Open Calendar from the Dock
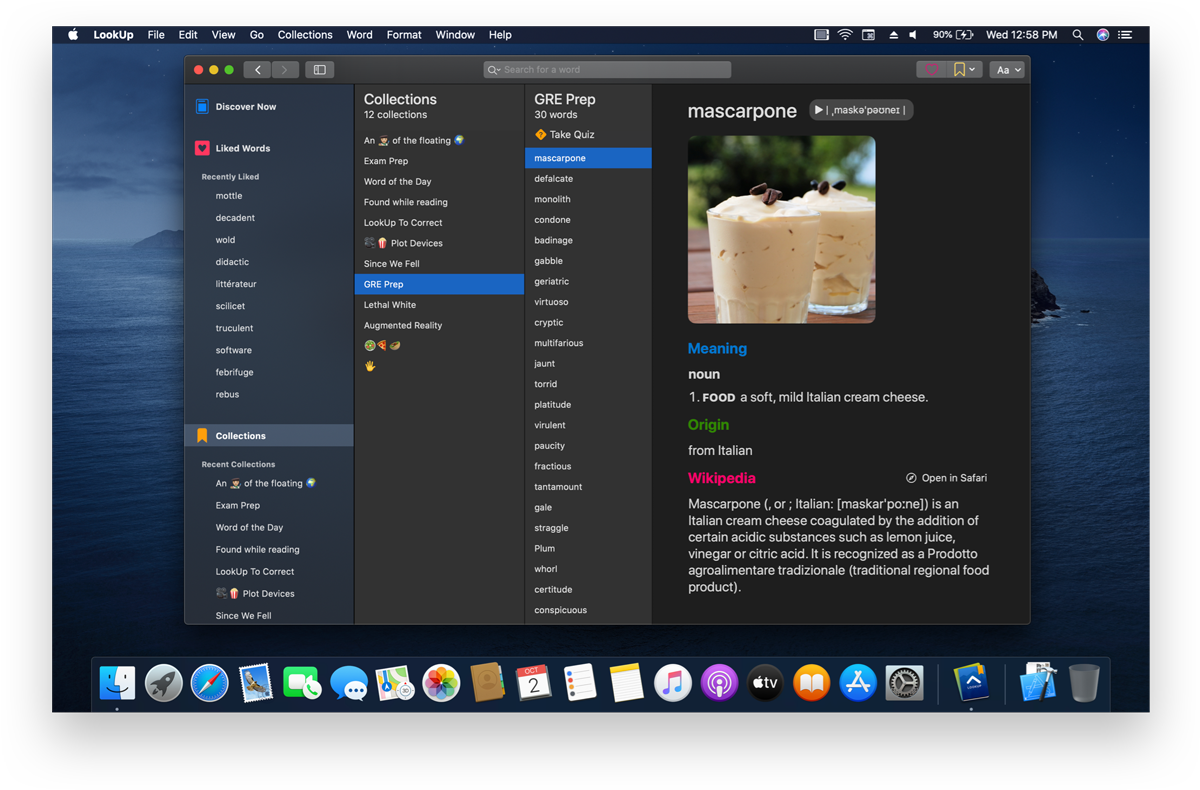 534,683
